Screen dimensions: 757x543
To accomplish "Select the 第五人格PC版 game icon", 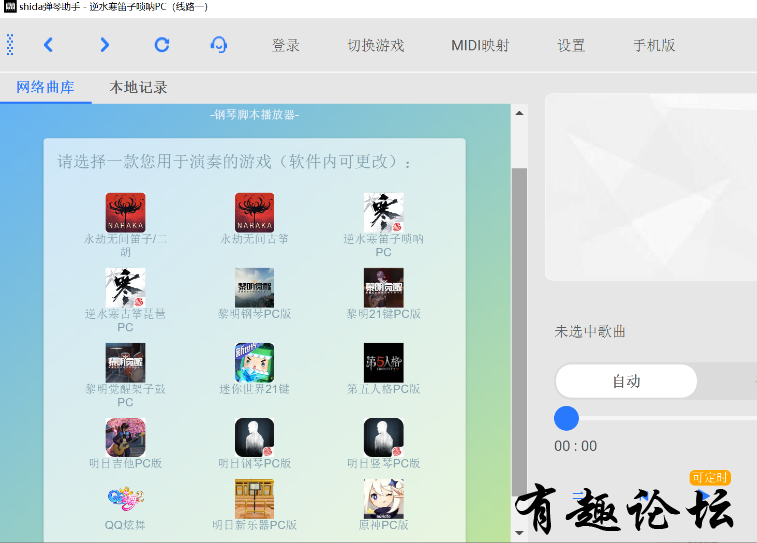I will tap(383, 362).
